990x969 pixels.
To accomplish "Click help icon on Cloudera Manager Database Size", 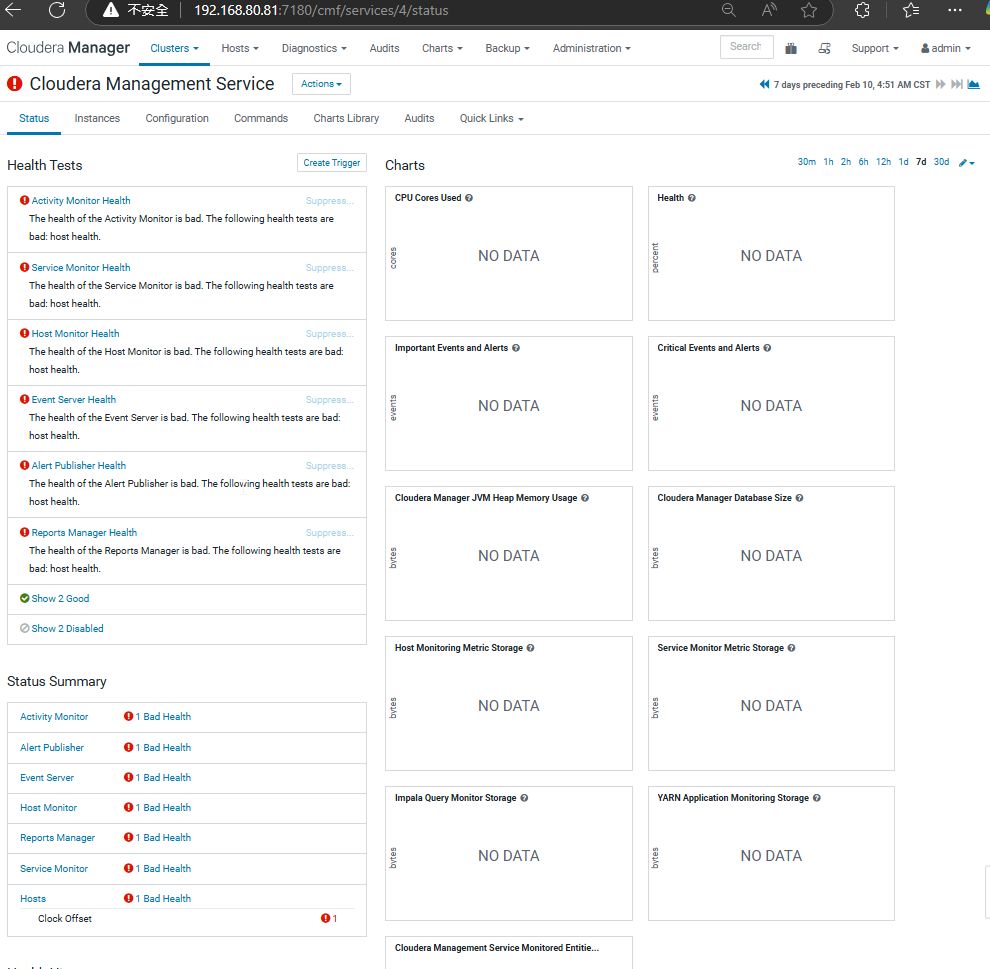I will 799,497.
